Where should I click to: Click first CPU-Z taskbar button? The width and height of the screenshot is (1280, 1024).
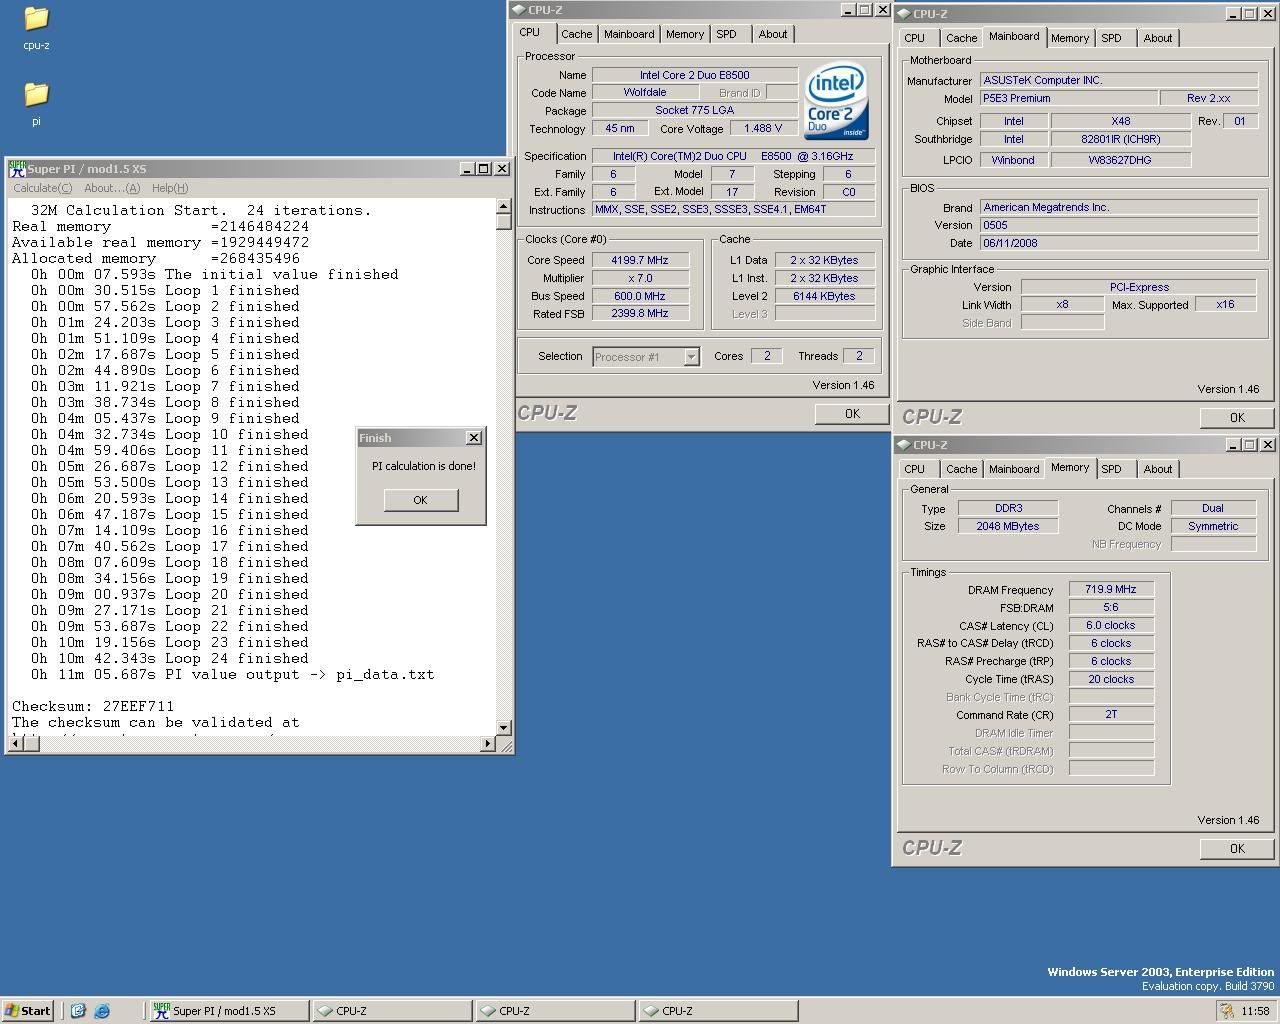391,1011
